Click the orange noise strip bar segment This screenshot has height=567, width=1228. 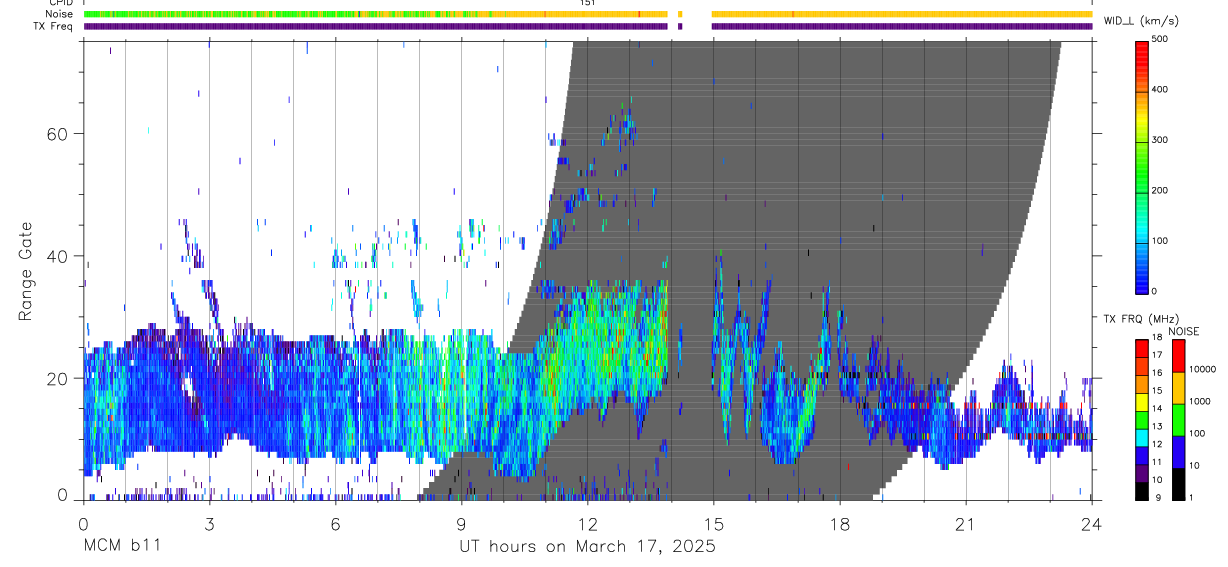click(x=902, y=14)
